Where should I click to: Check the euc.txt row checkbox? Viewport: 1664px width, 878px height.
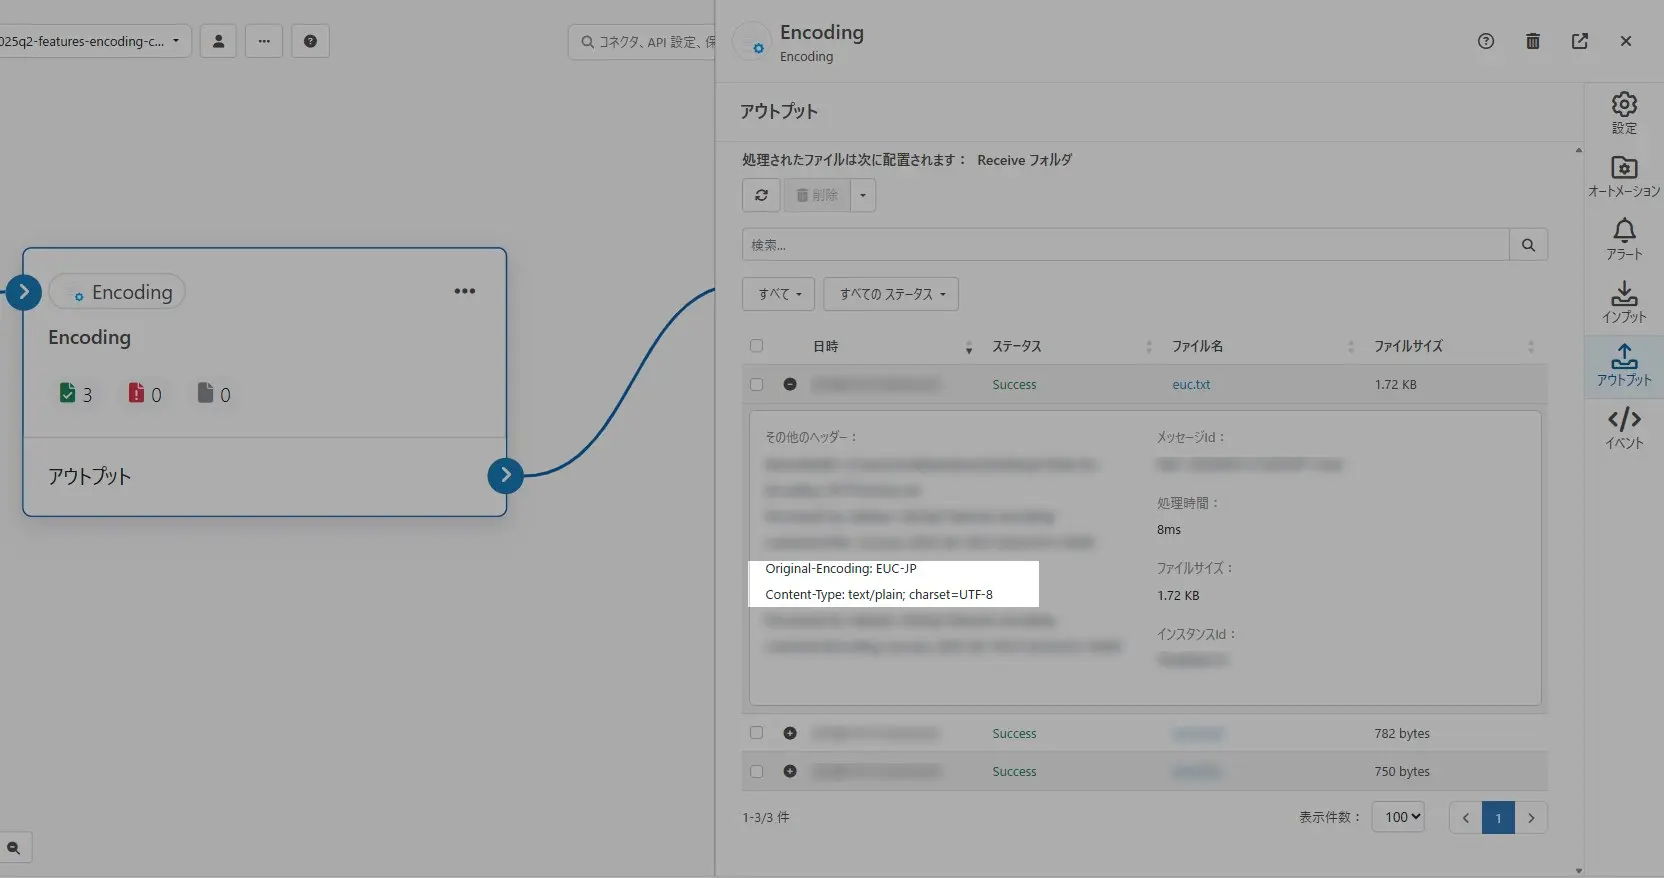tap(756, 384)
